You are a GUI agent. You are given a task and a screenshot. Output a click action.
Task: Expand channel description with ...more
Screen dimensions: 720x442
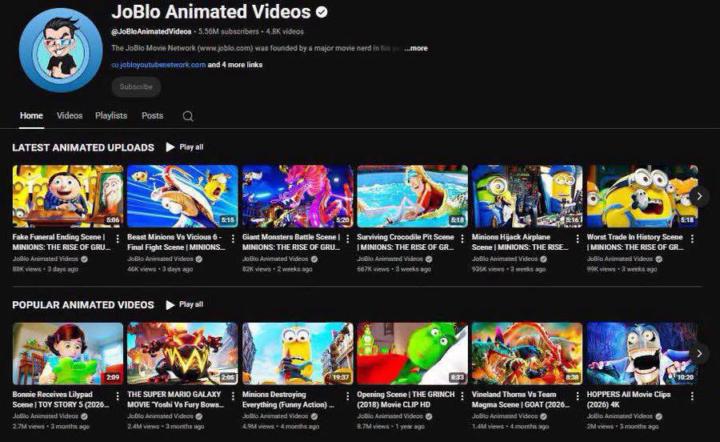(416, 48)
